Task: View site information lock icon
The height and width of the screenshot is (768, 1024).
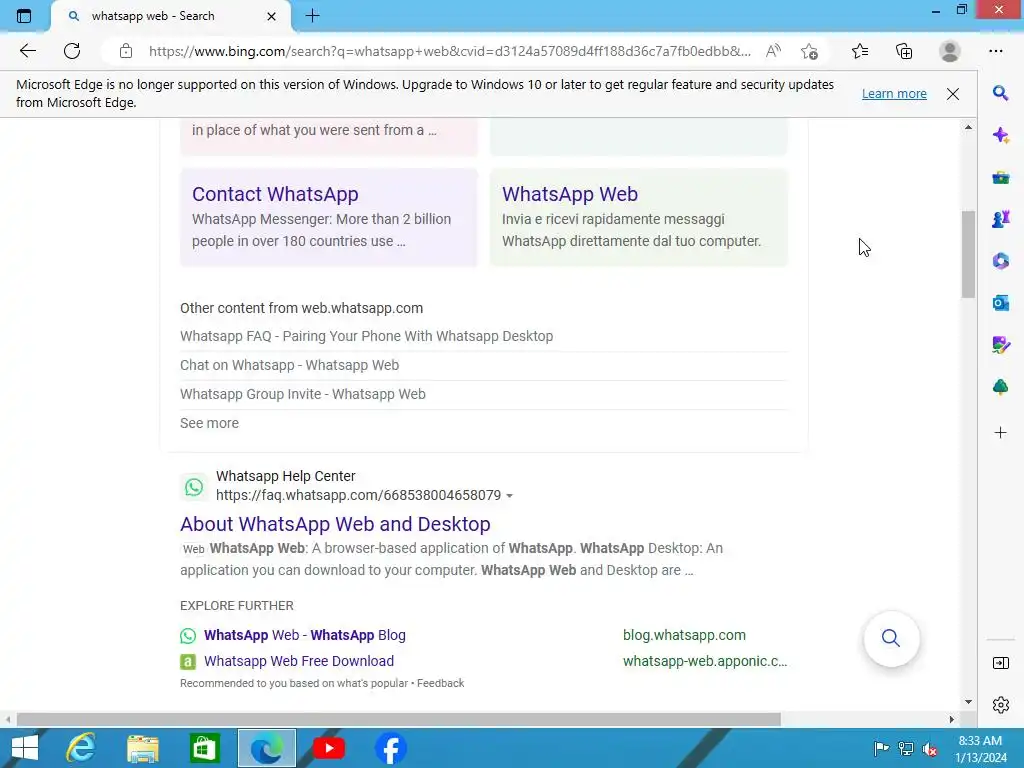Action: (126, 51)
